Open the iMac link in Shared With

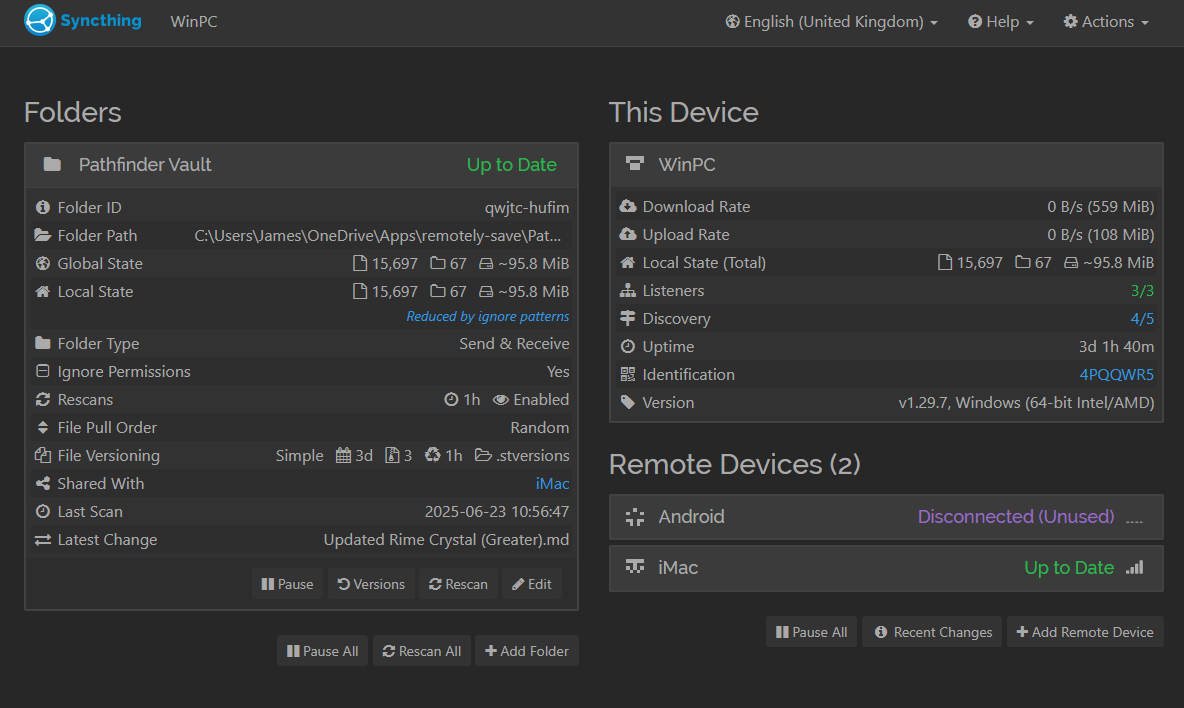tap(552, 483)
